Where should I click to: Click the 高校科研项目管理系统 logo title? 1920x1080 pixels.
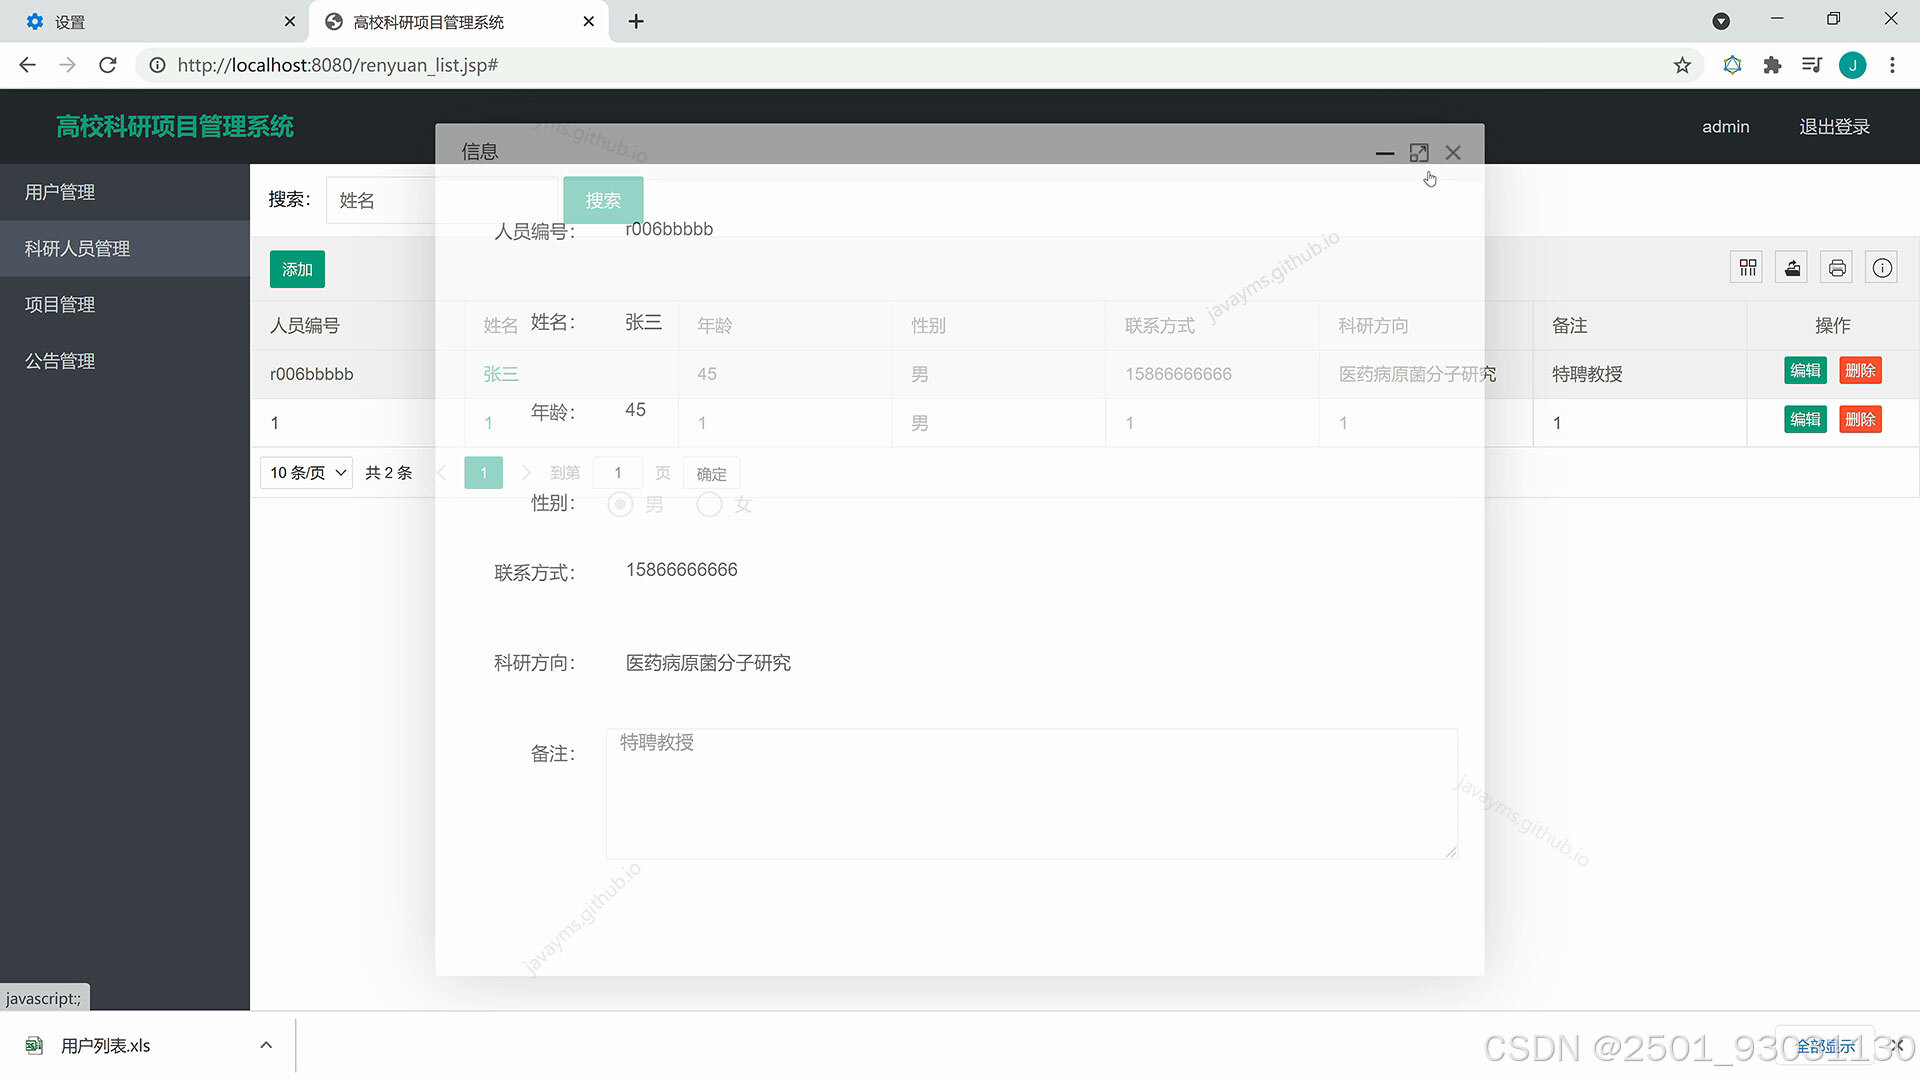tap(175, 127)
